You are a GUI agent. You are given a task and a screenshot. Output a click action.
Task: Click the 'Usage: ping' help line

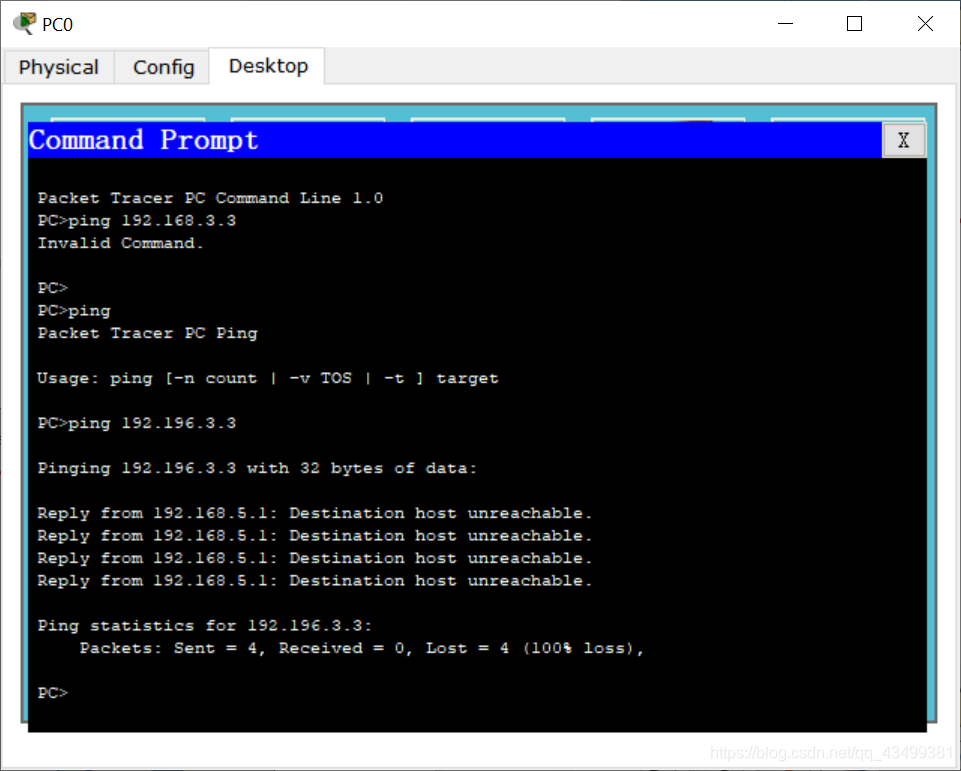pos(268,378)
